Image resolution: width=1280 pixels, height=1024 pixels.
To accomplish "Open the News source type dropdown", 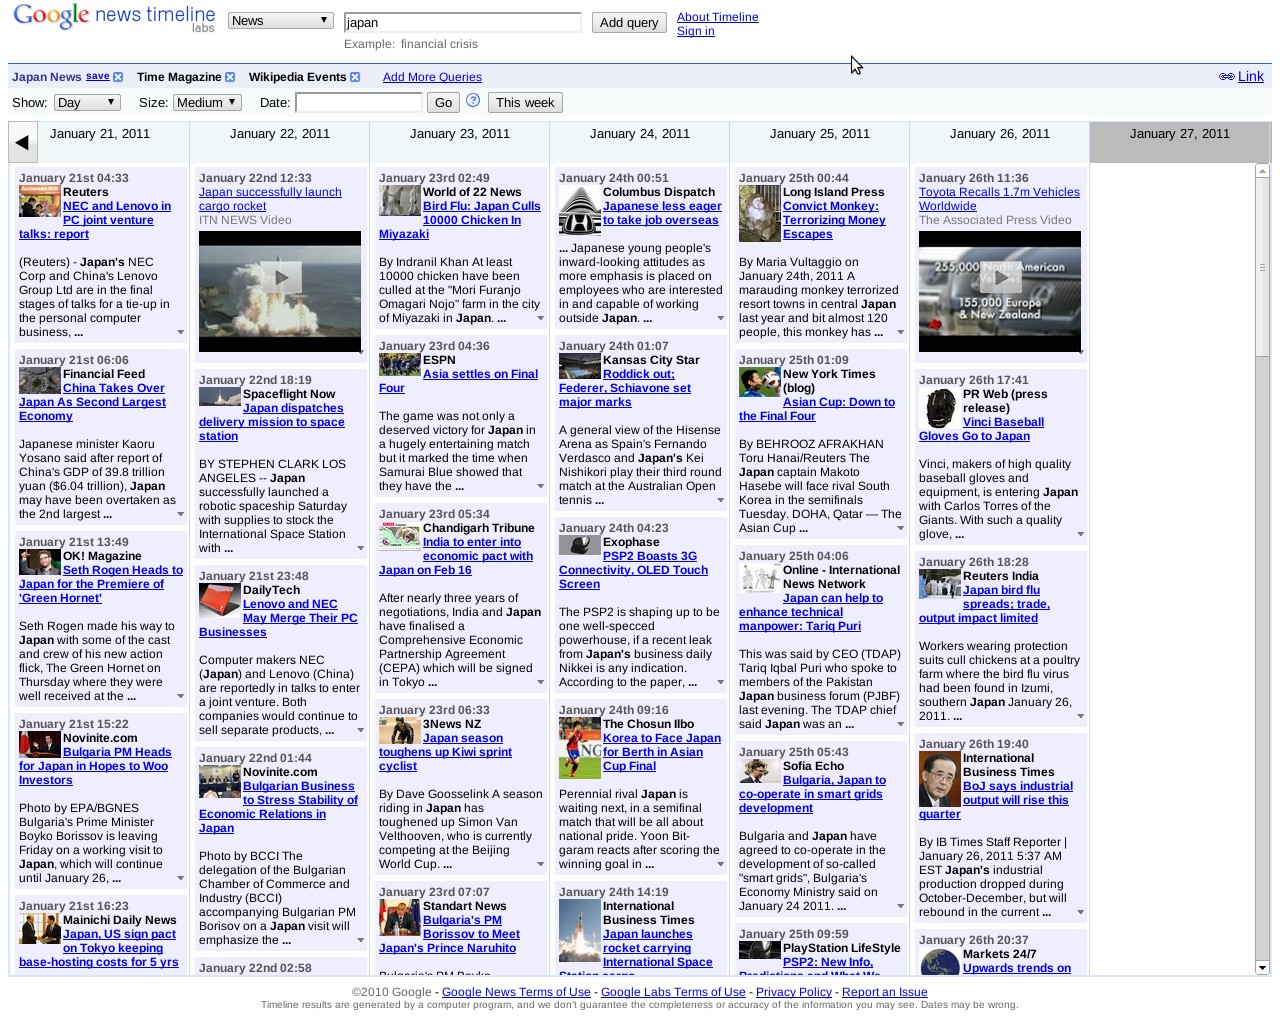I will coord(280,20).
